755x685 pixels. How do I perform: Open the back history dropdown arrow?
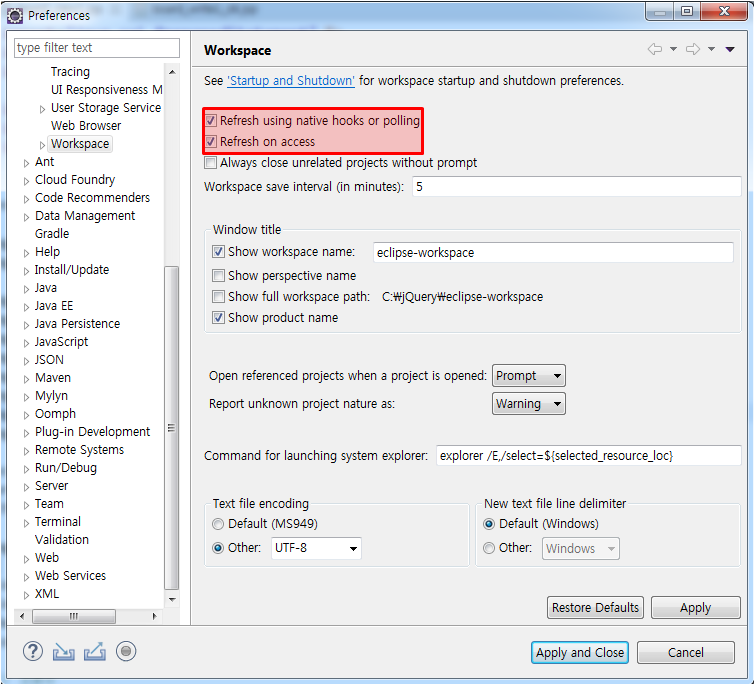pos(673,49)
